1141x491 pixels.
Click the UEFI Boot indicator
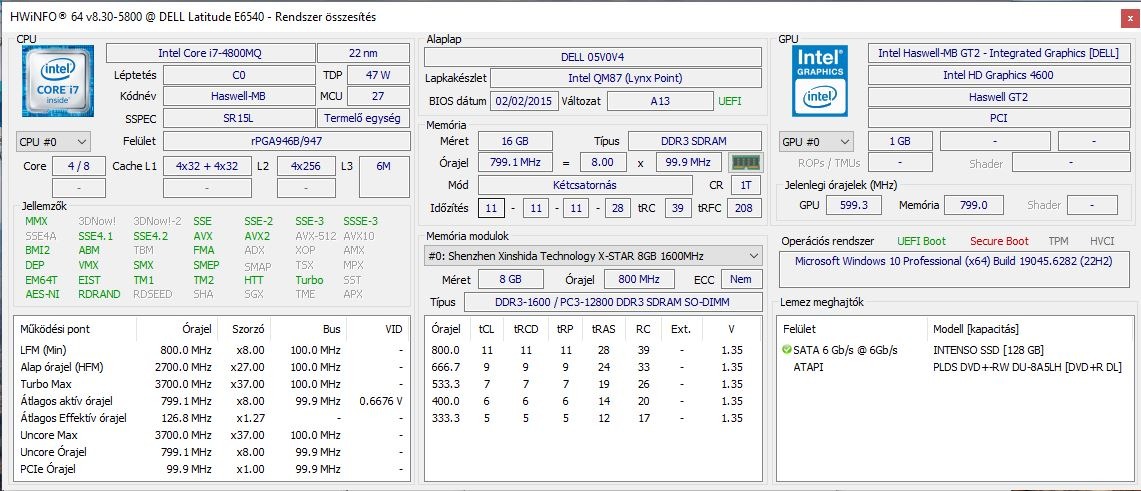click(921, 241)
